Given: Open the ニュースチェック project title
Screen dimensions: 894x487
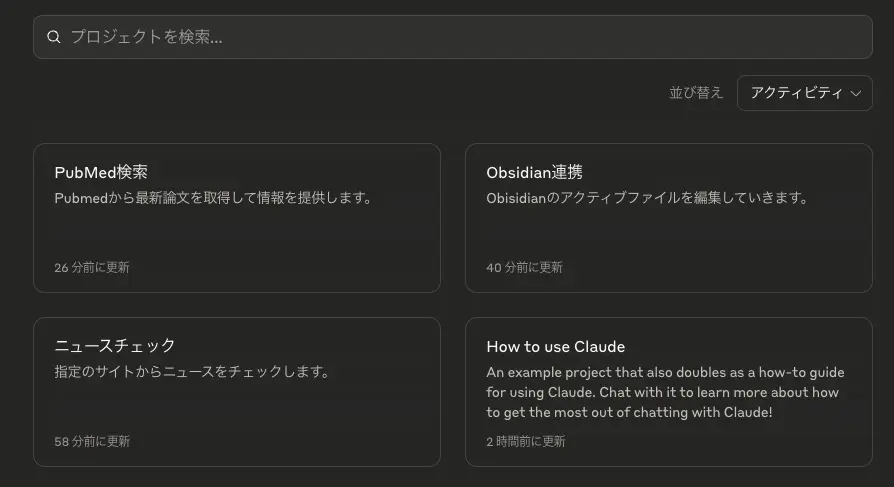Looking at the screenshot, I should (115, 345).
